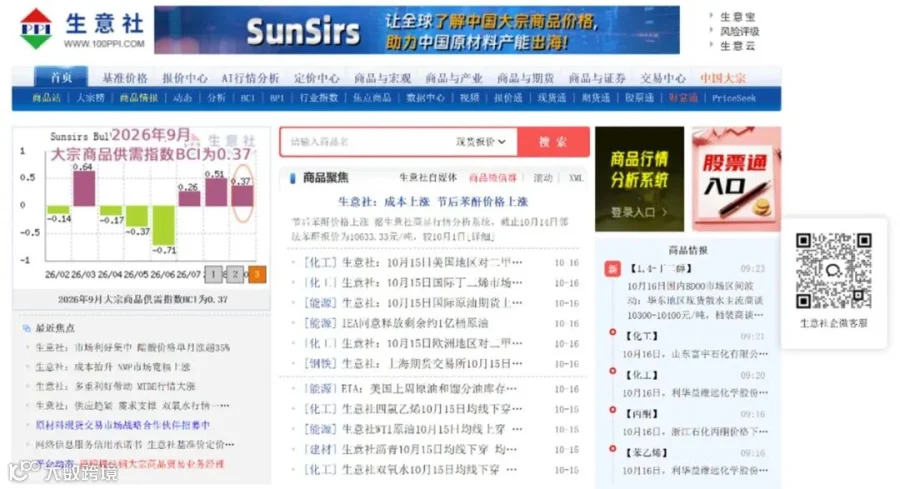Open the 【丙酮】 intelligence entry
900x489 pixels.
click(x=641, y=414)
